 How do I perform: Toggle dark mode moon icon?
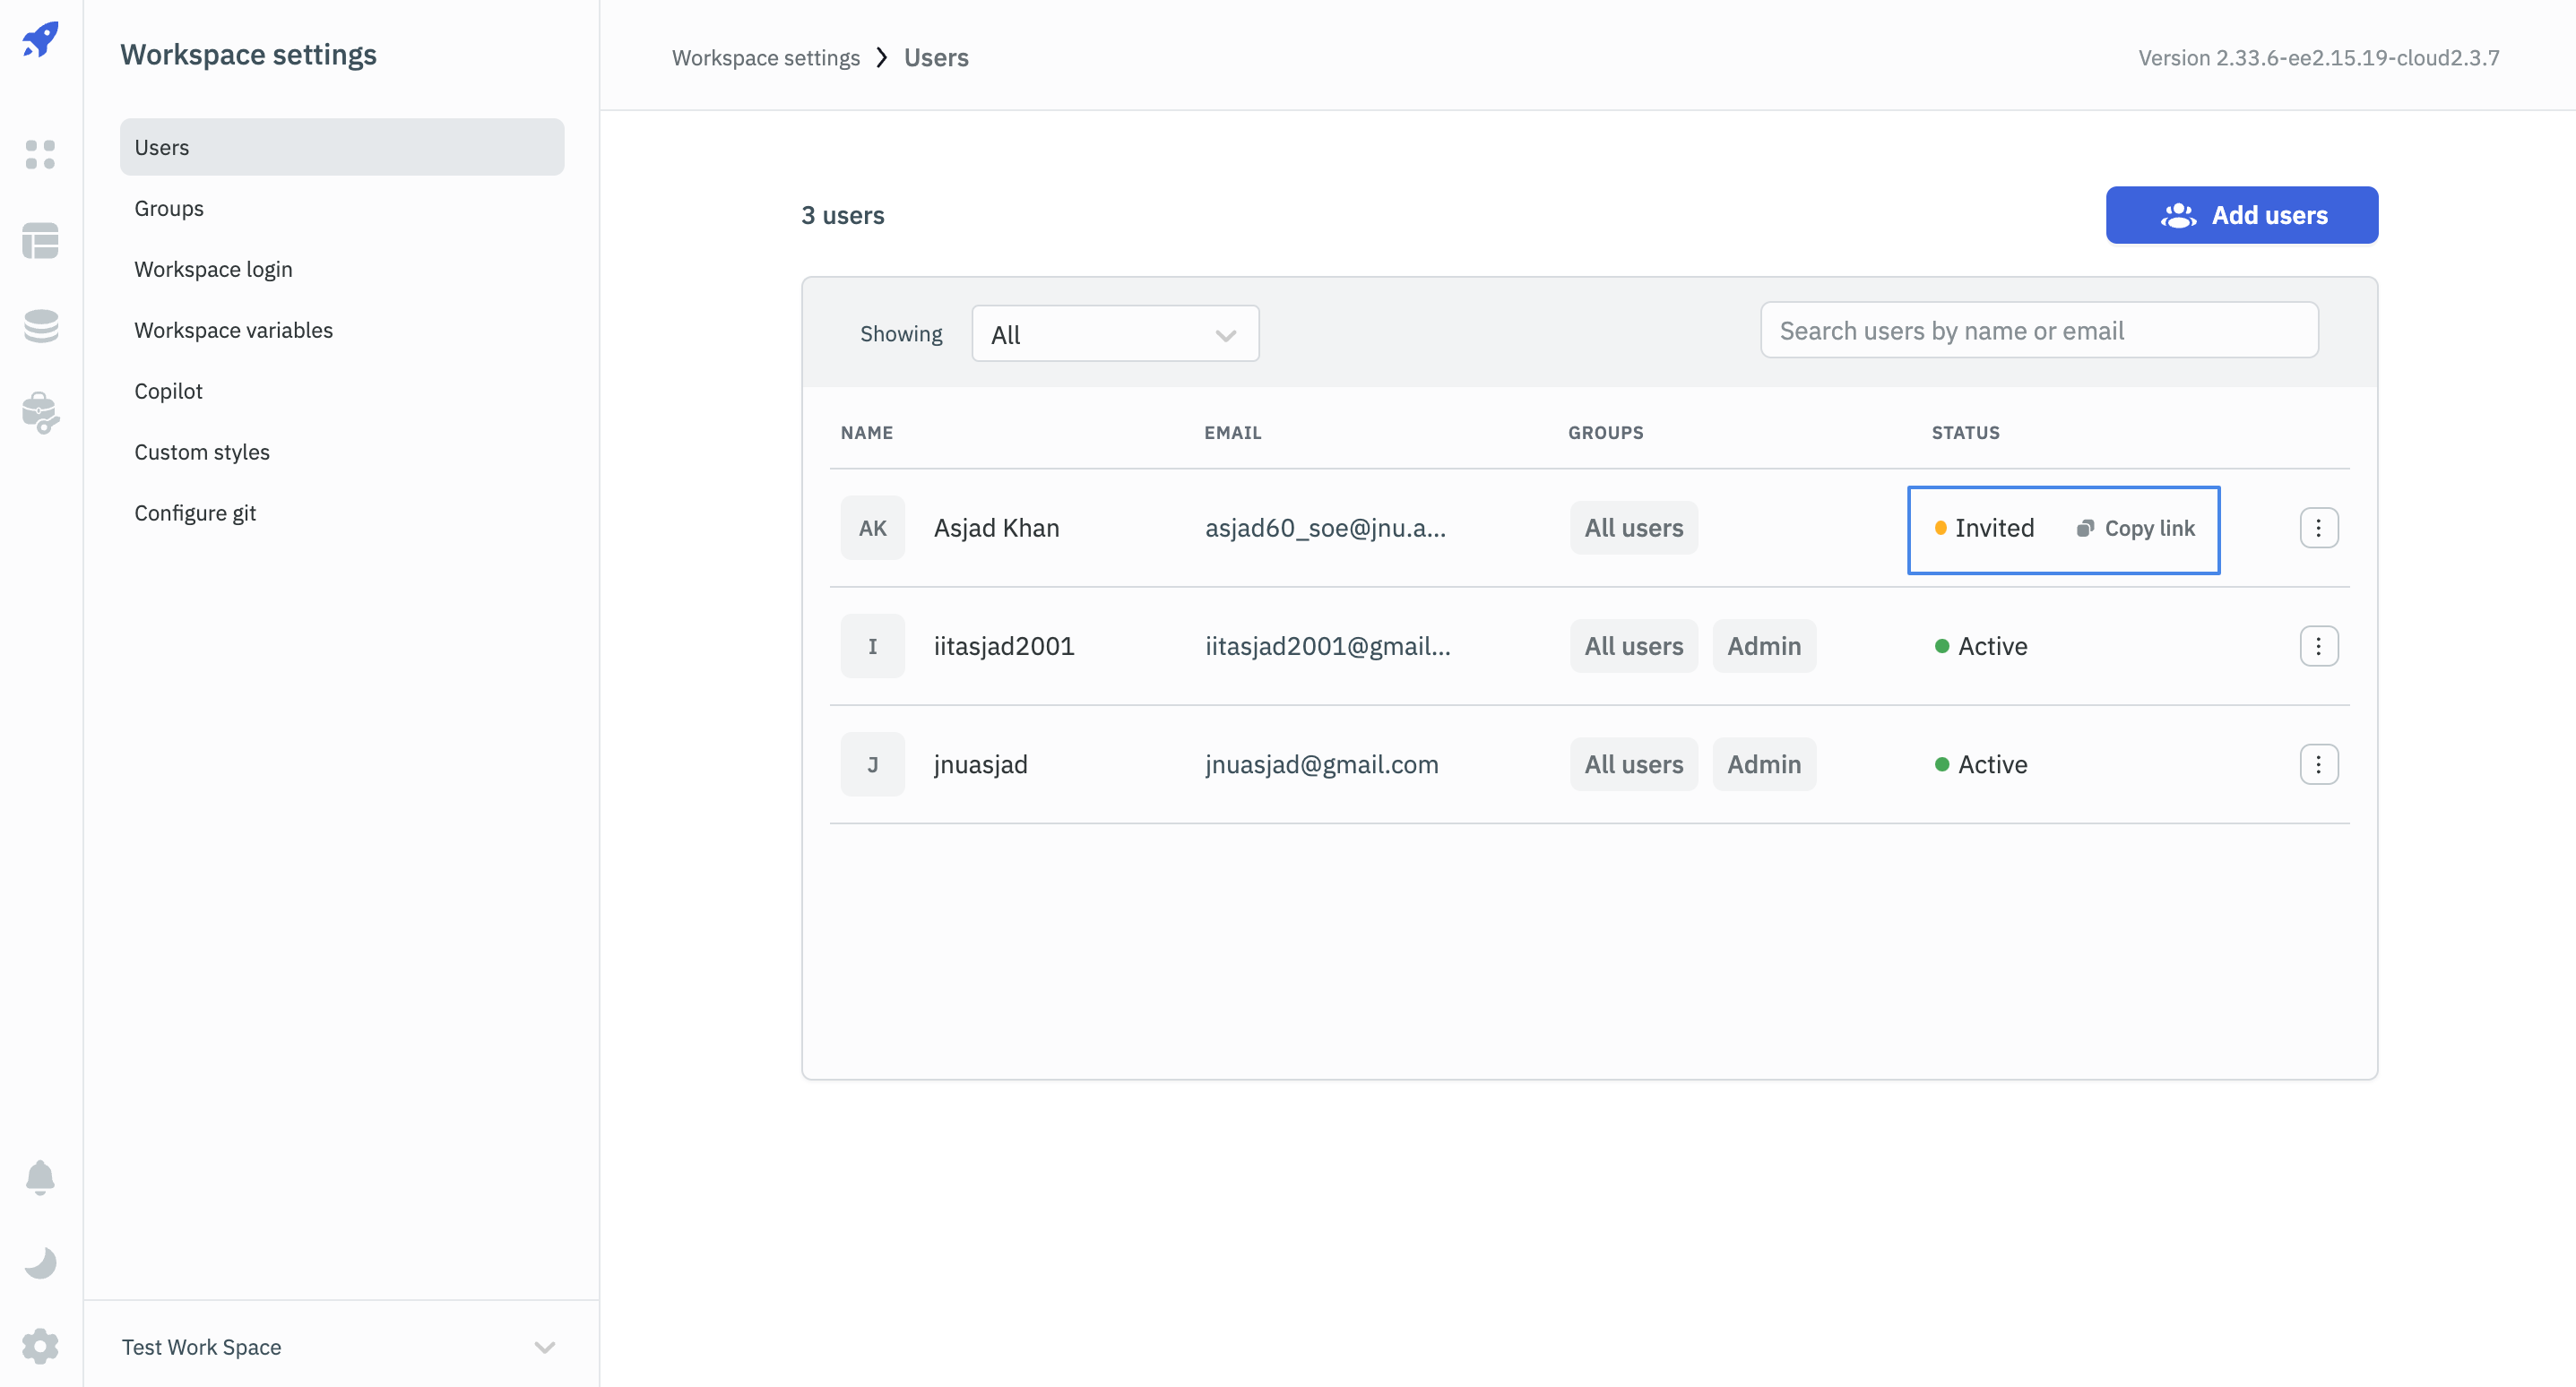[40, 1263]
